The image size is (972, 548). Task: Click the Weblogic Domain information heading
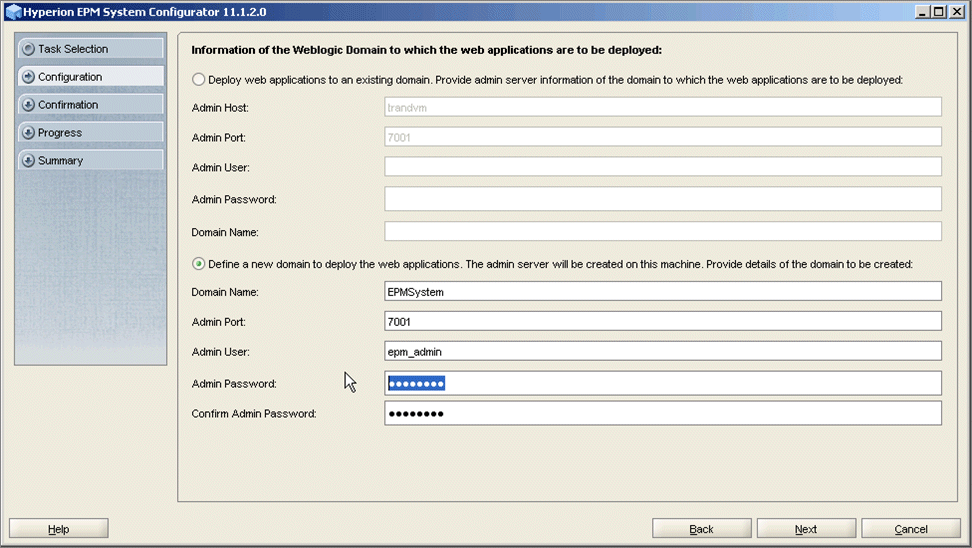pyautogui.click(x=426, y=50)
